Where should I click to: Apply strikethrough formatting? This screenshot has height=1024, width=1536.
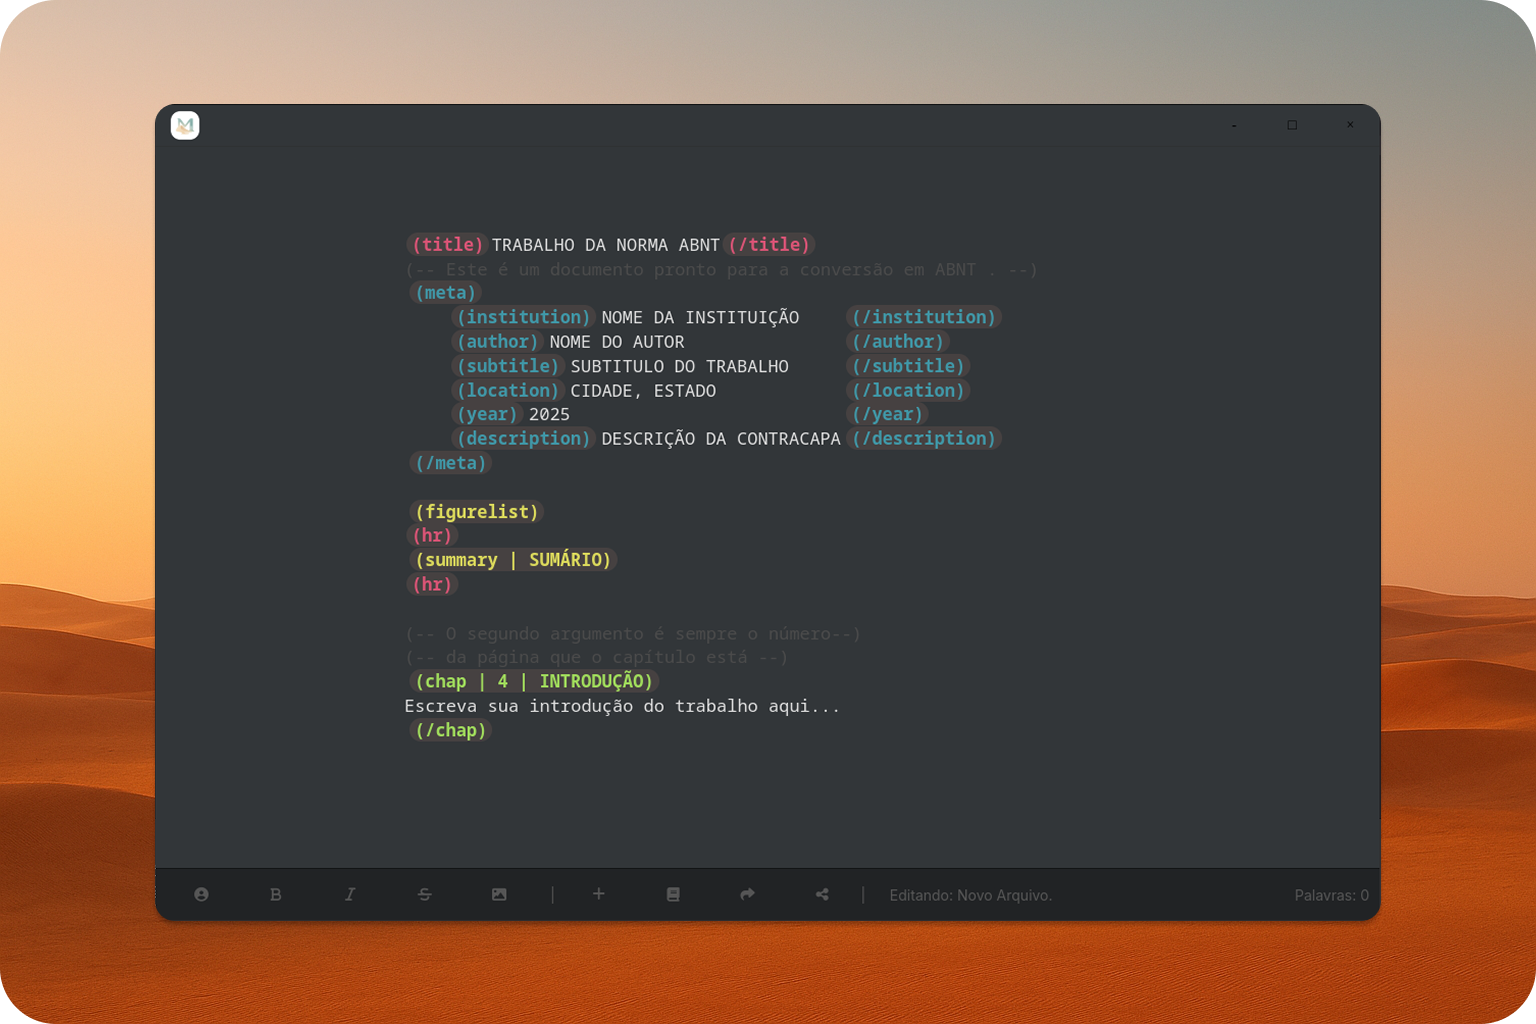(425, 895)
